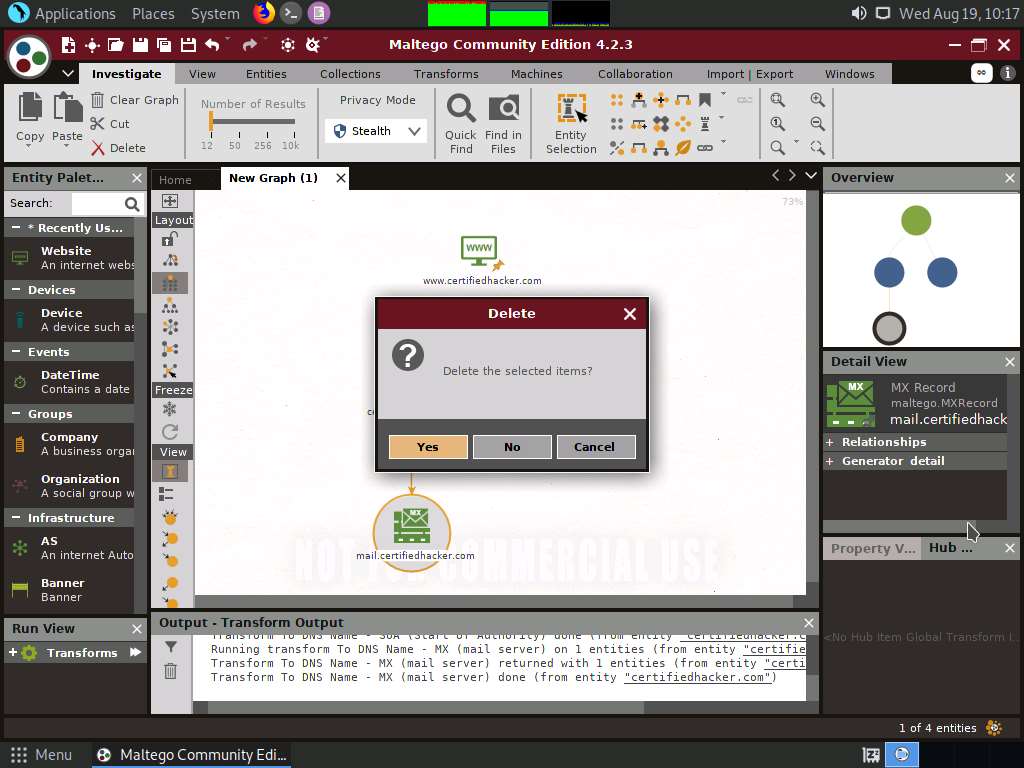
Task: Click the snowflake Freeze layout icon
Action: tap(170, 409)
